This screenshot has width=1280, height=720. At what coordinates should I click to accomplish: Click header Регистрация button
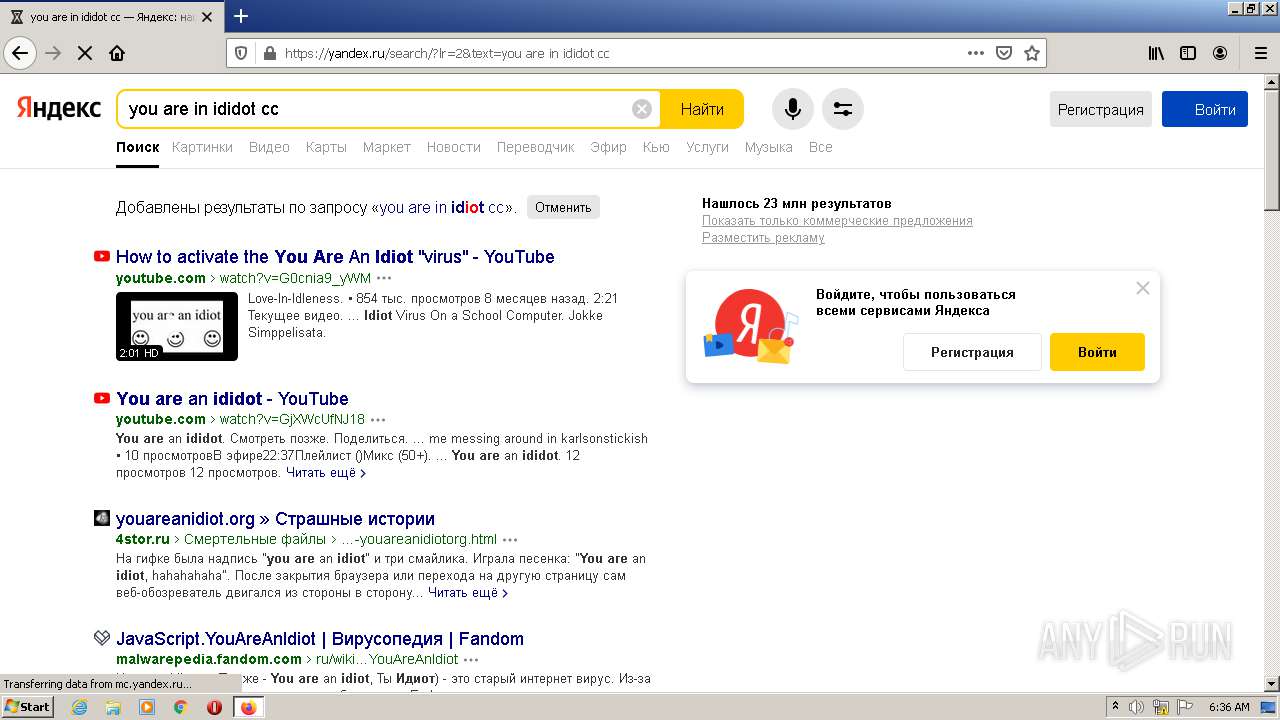click(x=1101, y=109)
